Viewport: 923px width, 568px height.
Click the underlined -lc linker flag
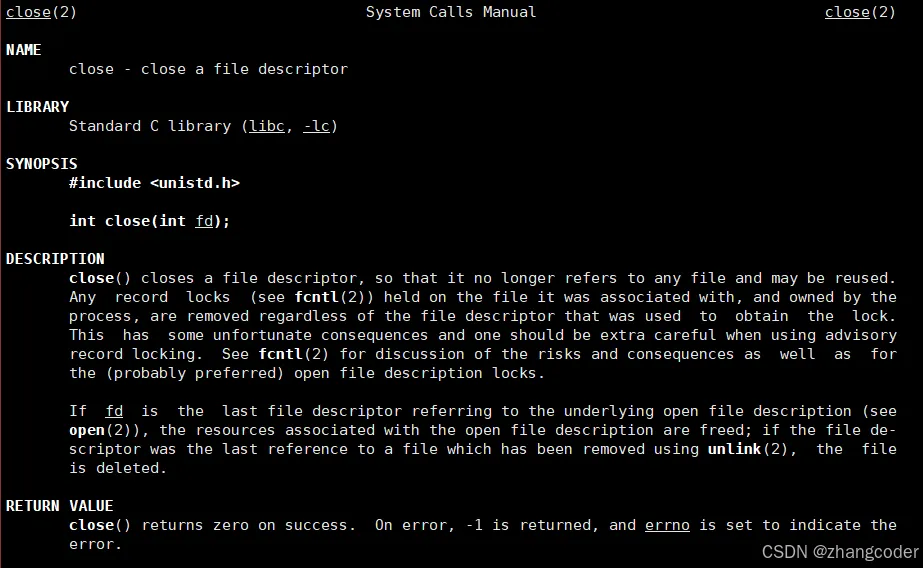[316, 126]
